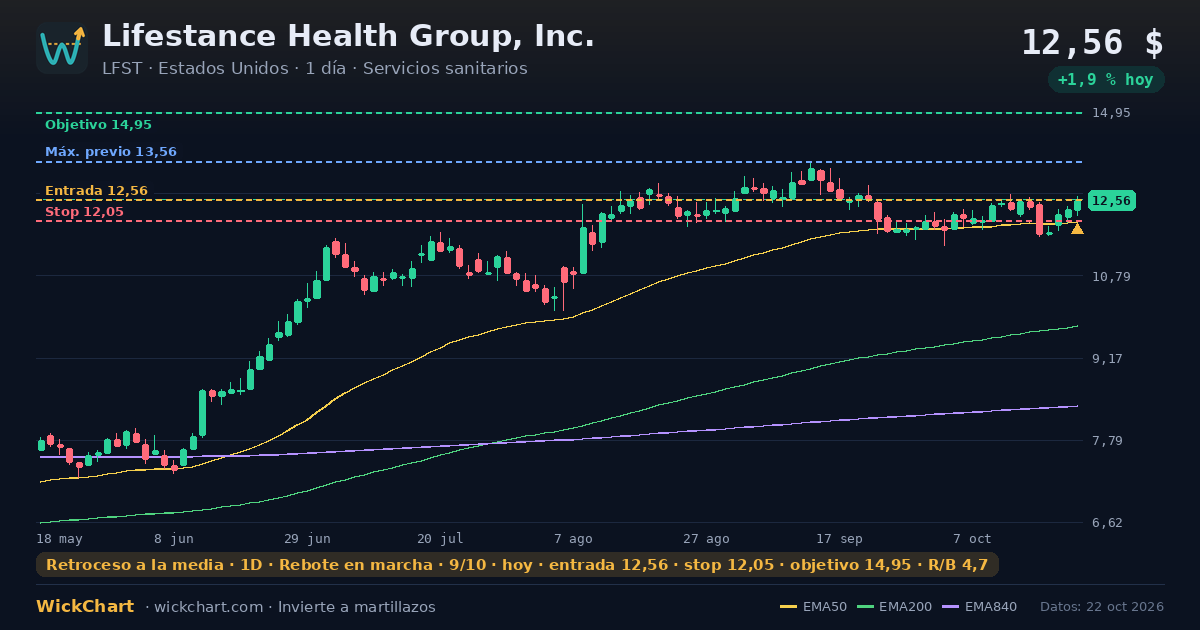Click the large price 12,56 $
The image size is (1200, 630).
(x=1092, y=43)
